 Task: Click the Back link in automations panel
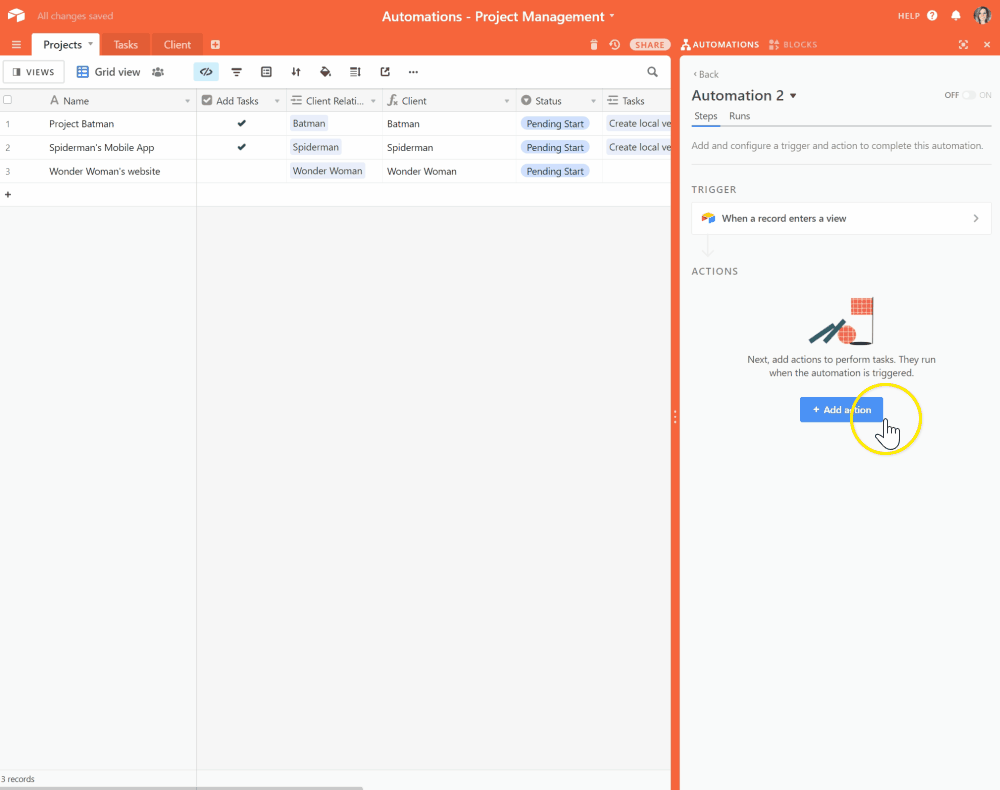pos(706,75)
